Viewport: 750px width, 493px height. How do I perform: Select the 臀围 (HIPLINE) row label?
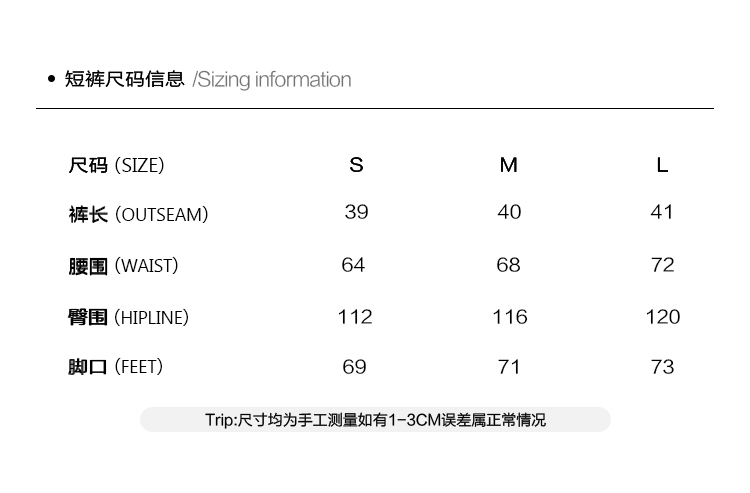[128, 318]
